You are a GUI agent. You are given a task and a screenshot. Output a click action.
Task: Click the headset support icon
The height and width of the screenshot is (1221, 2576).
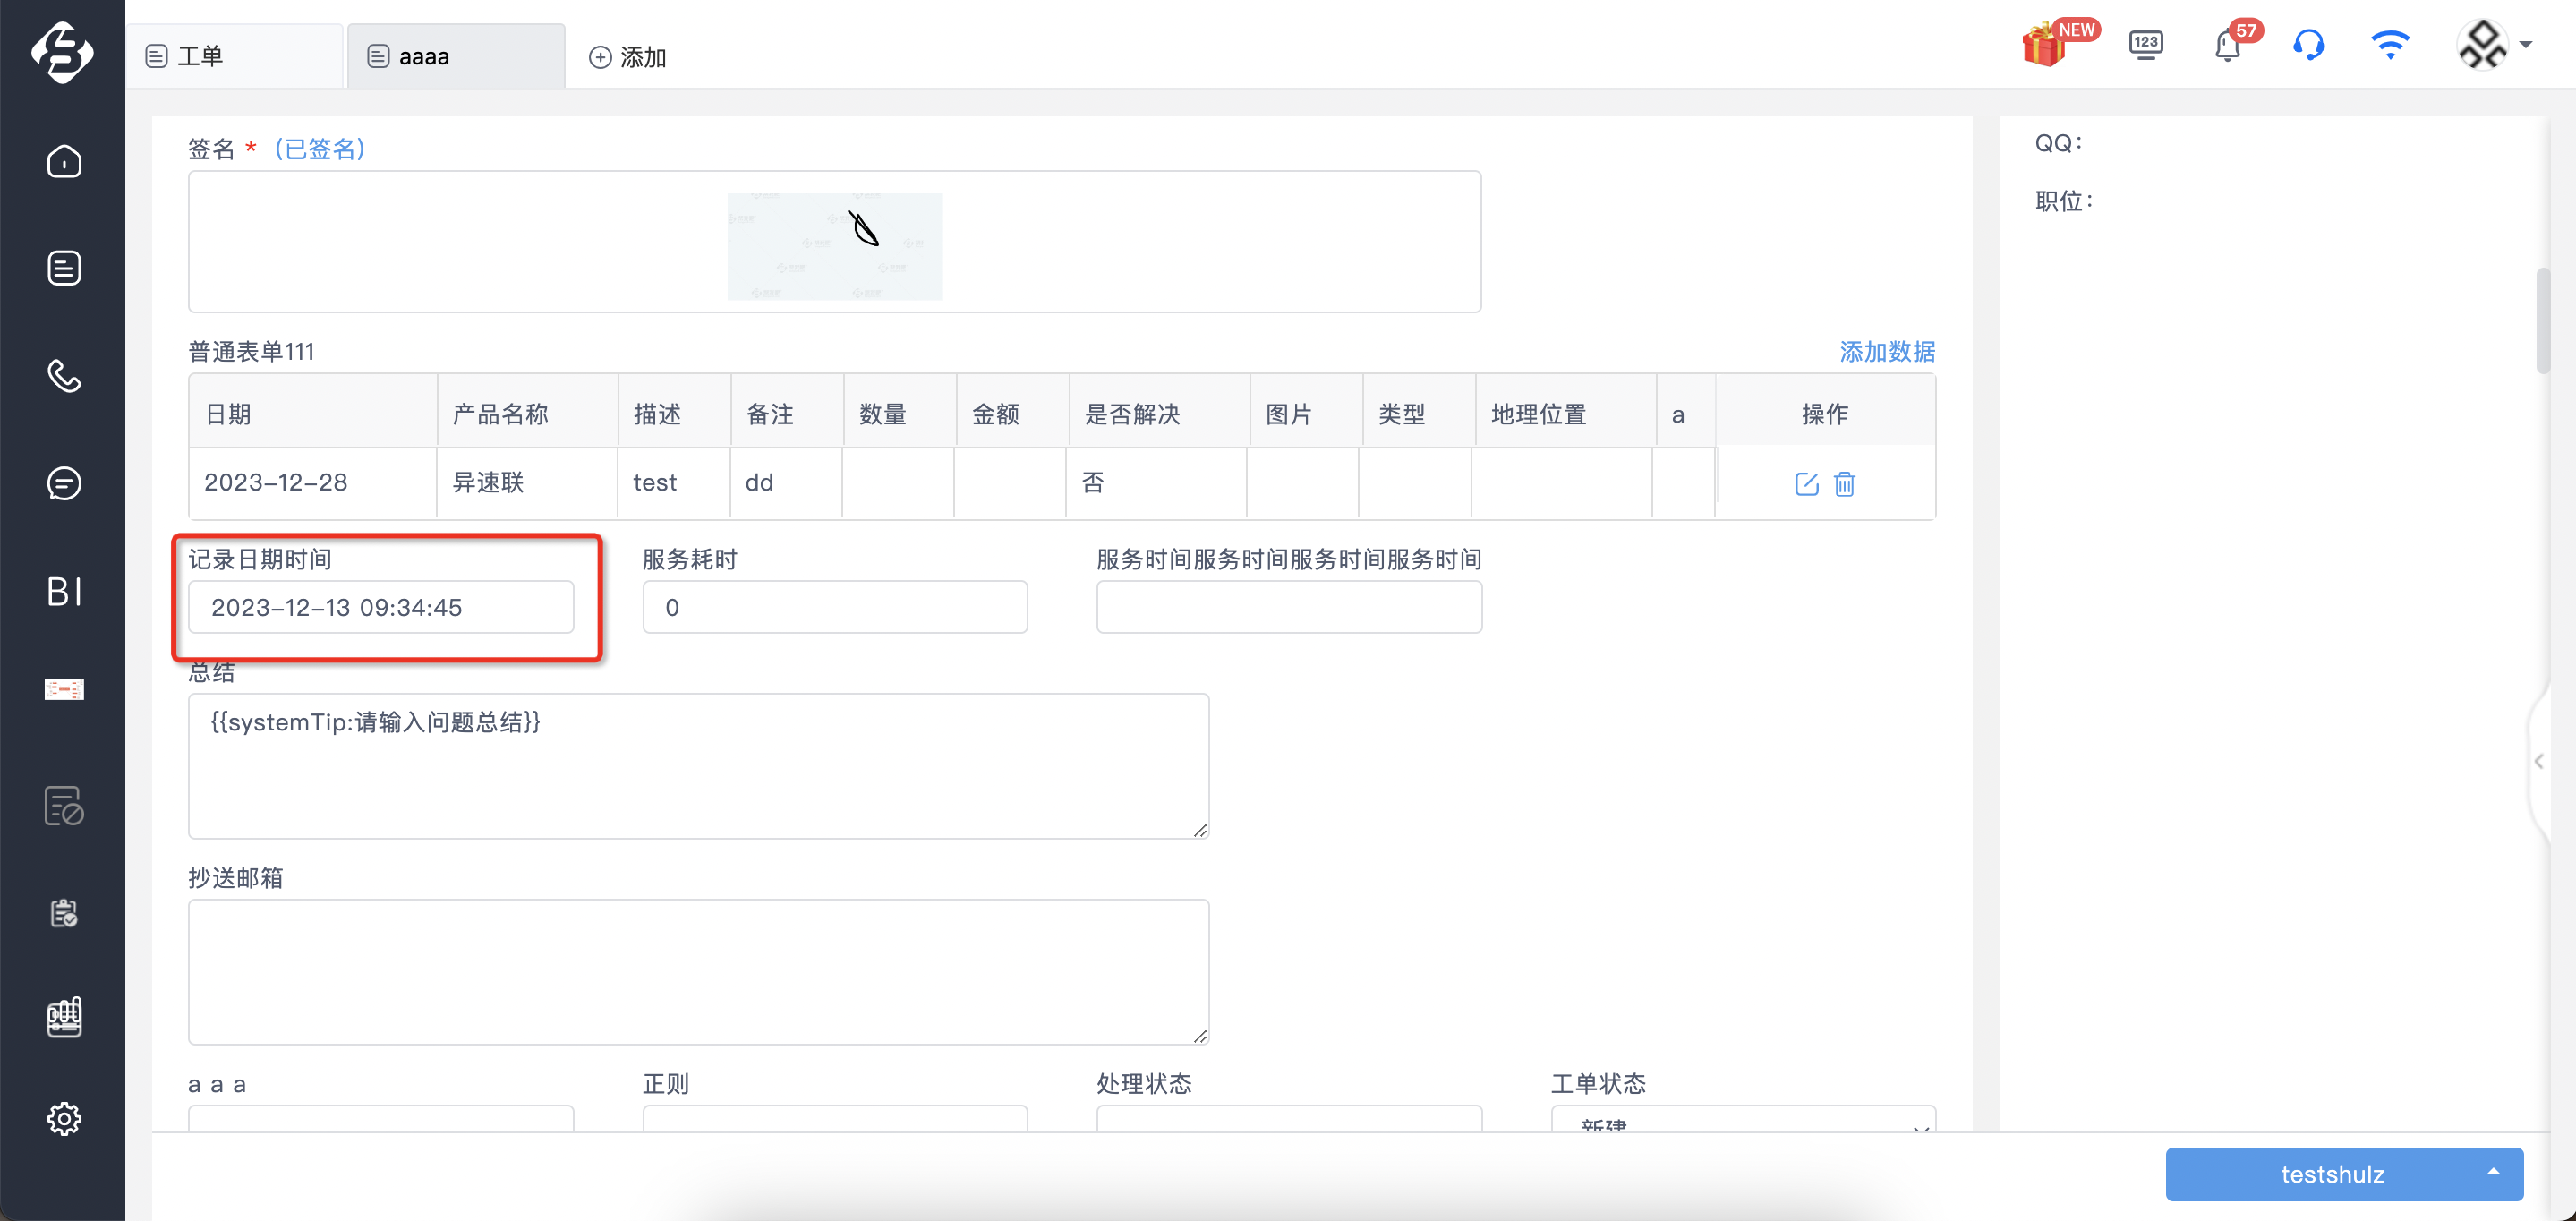pyautogui.click(x=2309, y=45)
